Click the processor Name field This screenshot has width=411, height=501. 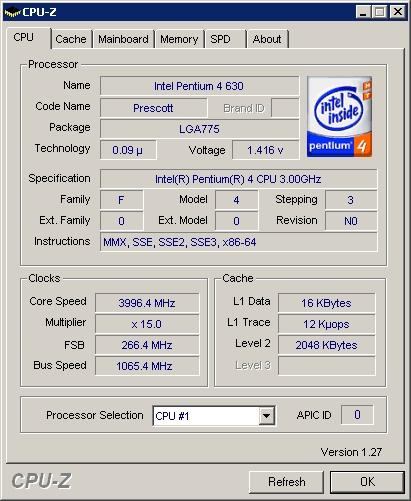pos(199,86)
